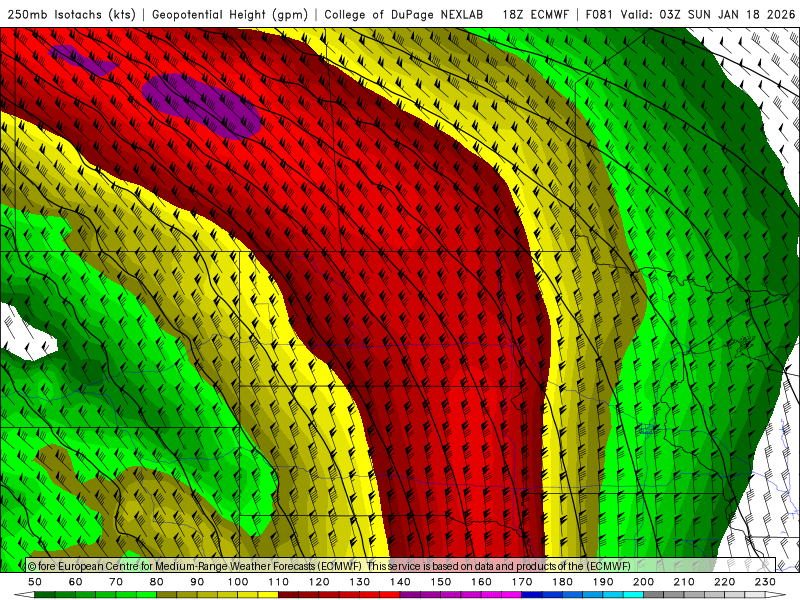
Task: Select the dark purple 140-145 knot legend swatch
Action: point(410,595)
